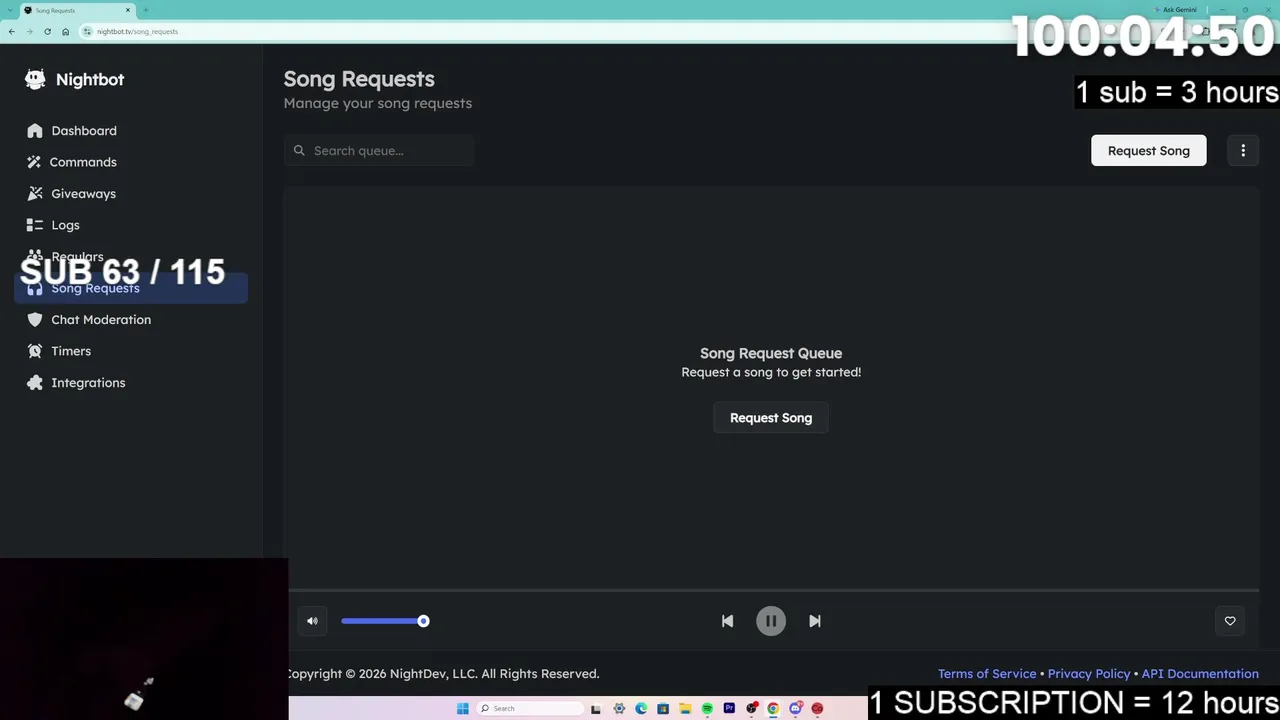Open the three-dot options menu

click(x=1243, y=151)
